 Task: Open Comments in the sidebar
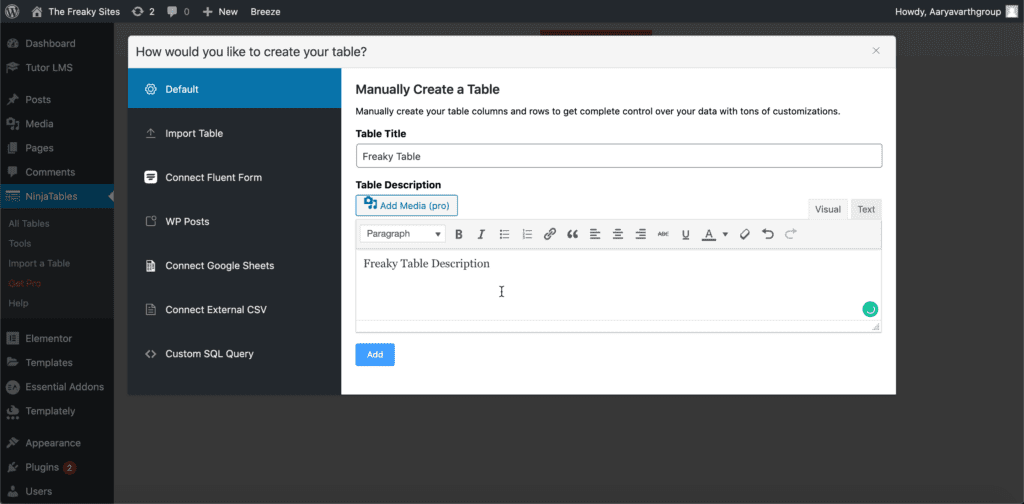(57, 172)
